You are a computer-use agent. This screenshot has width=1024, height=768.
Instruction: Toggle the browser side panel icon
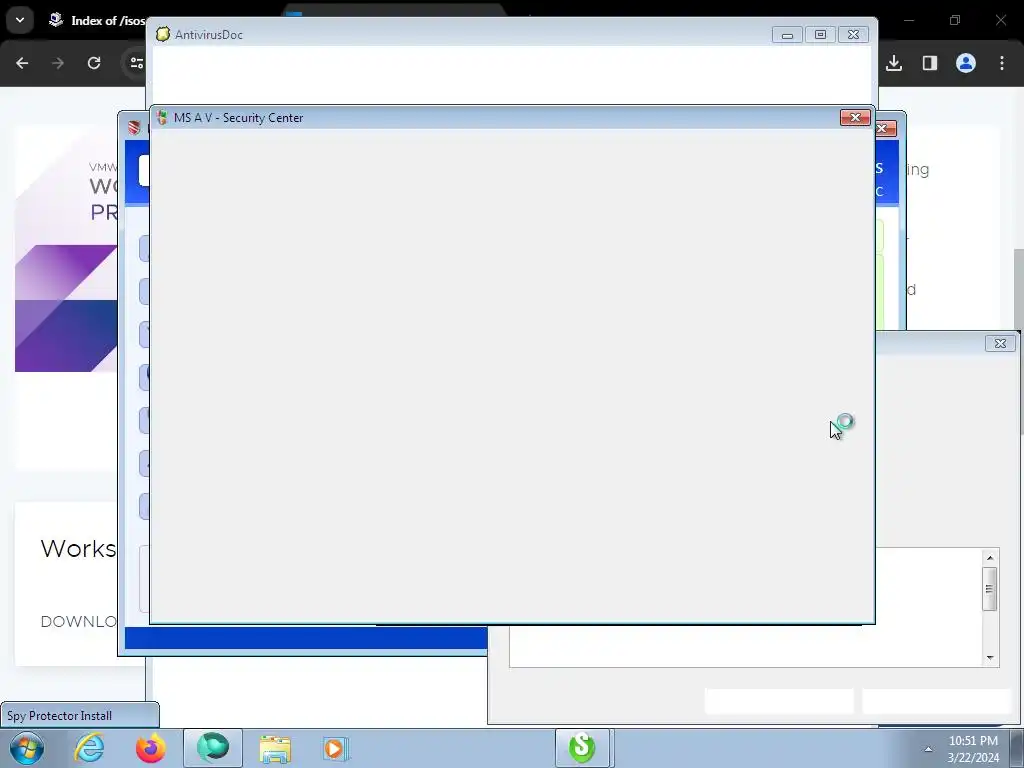[930, 63]
